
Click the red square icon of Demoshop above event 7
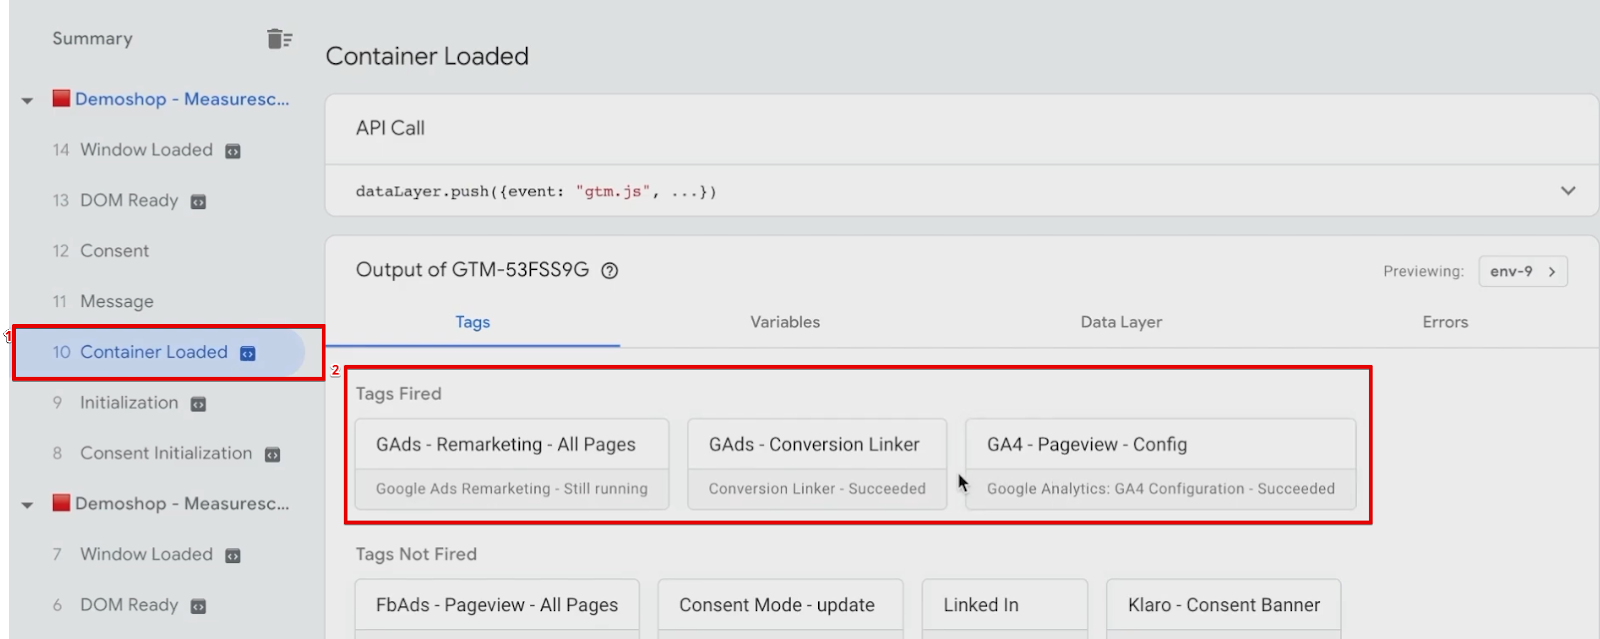(61, 502)
